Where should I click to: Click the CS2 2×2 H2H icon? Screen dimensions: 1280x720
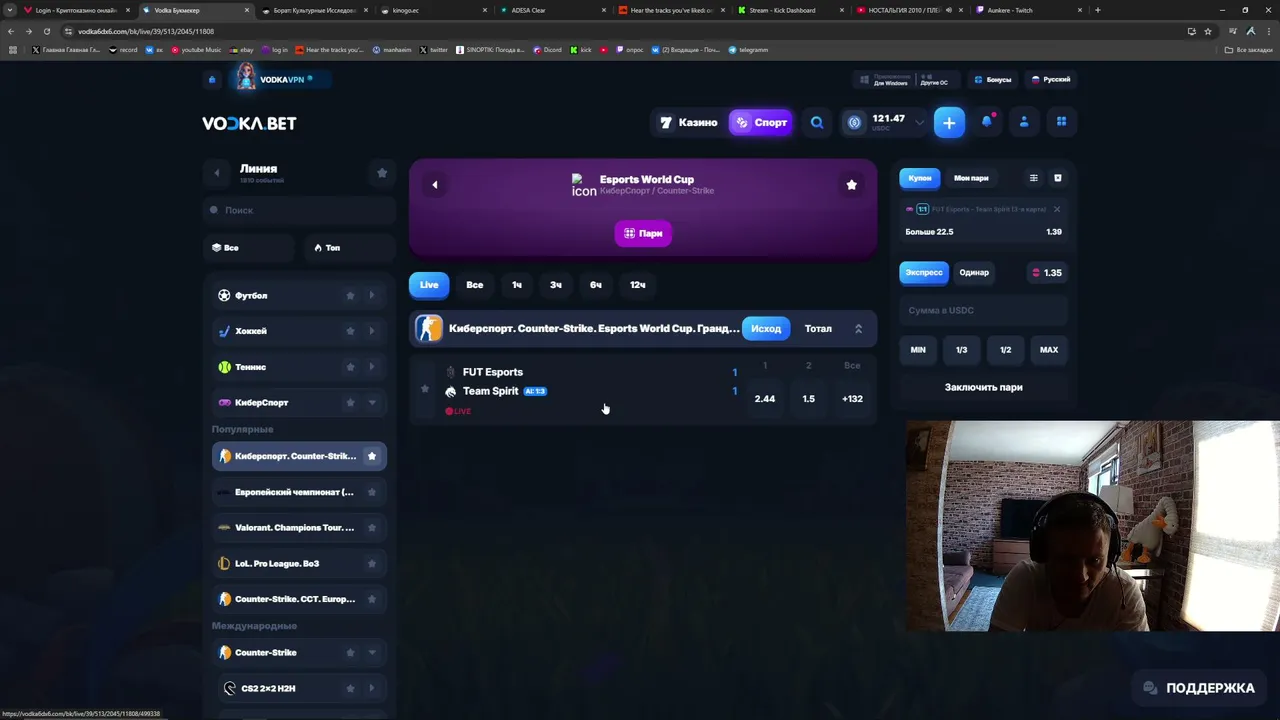point(230,688)
